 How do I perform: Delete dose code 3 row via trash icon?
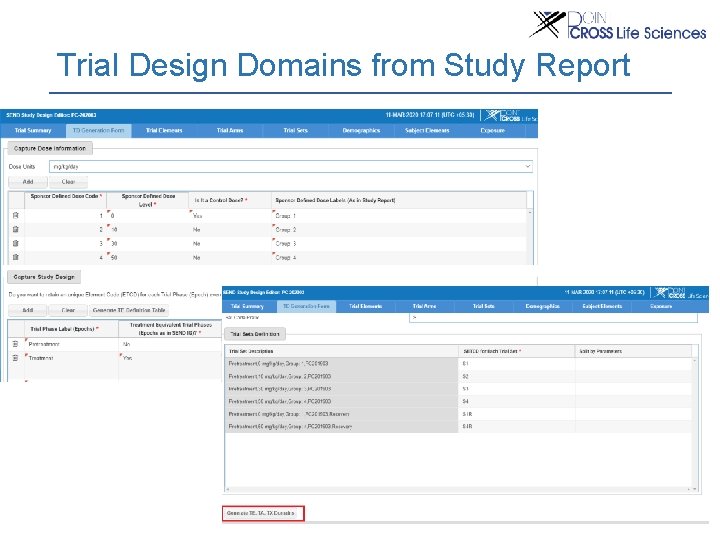(x=16, y=243)
